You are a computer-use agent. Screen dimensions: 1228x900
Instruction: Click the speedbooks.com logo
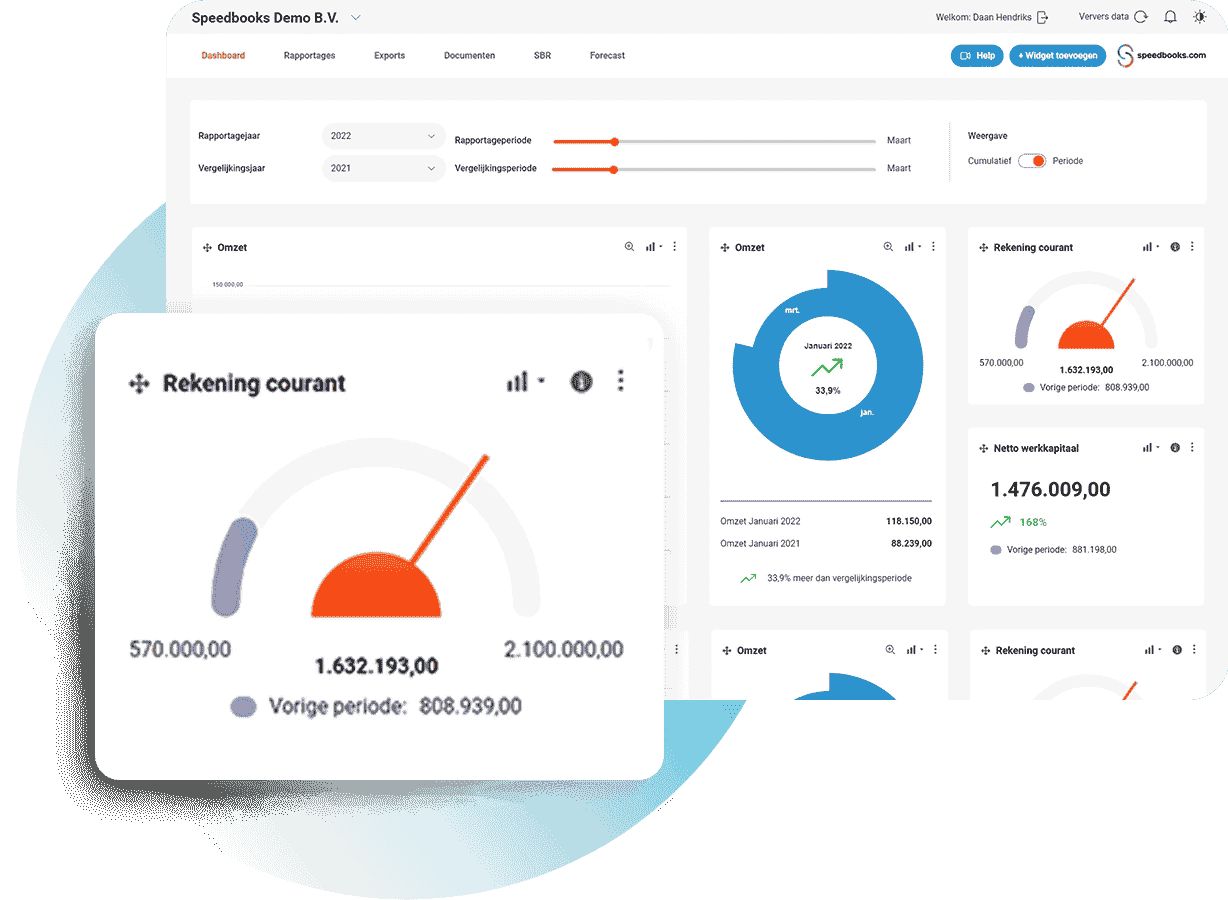coord(1162,56)
